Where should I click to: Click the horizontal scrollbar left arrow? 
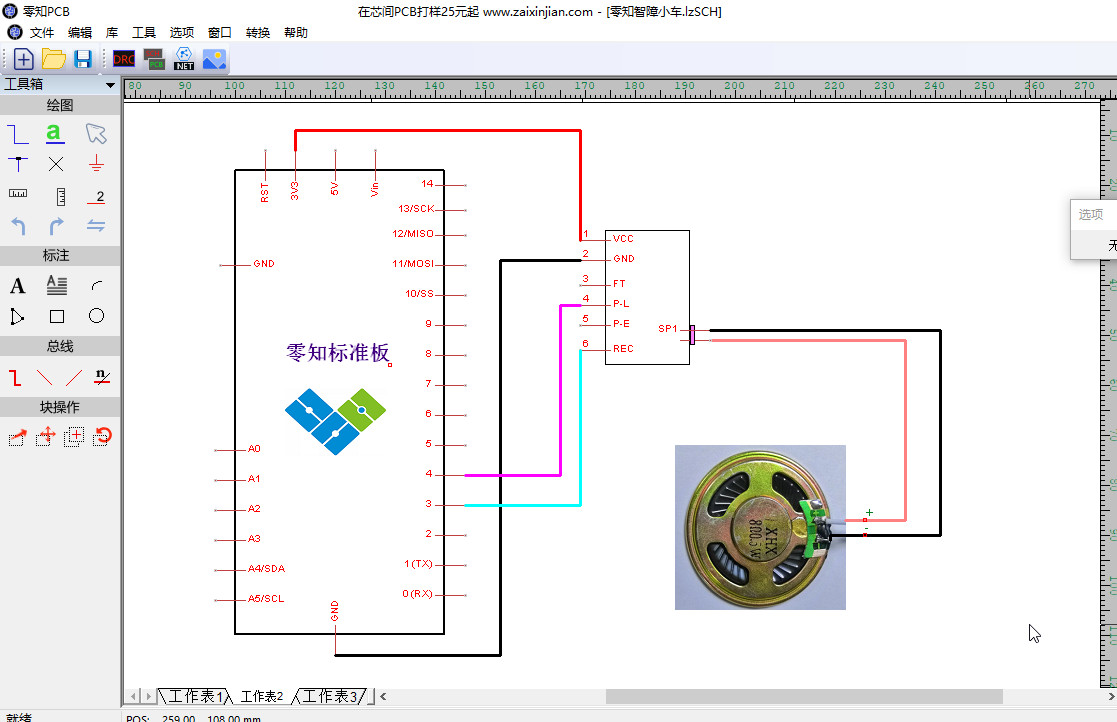(383, 696)
